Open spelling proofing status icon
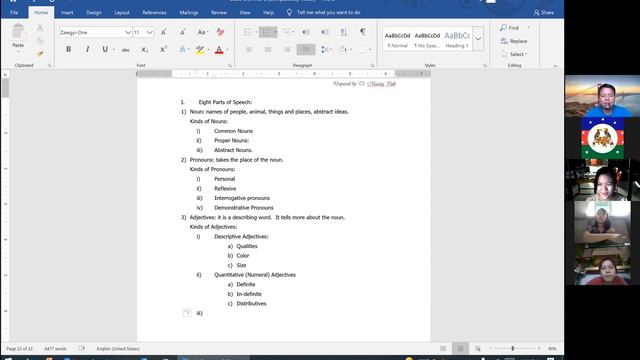Image resolution: width=640 pixels, height=360 pixels. click(x=82, y=349)
